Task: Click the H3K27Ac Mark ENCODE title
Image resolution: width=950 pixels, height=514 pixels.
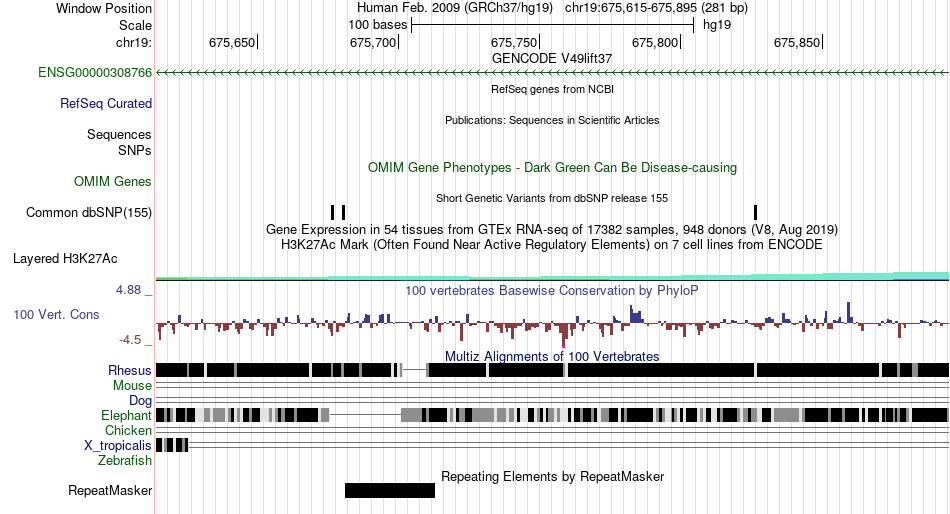Action: pyautogui.click(x=552, y=245)
